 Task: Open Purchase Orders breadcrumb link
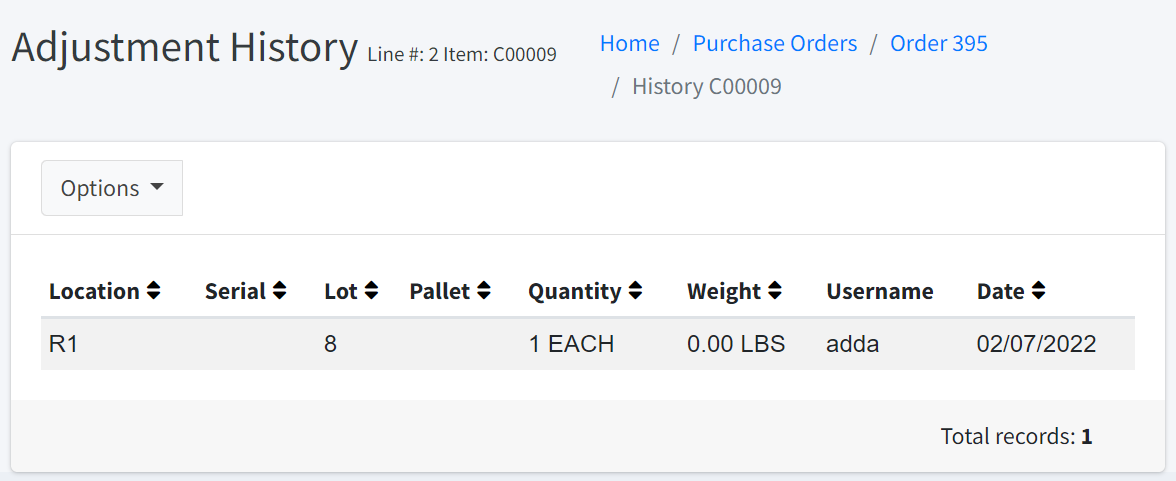click(x=775, y=44)
